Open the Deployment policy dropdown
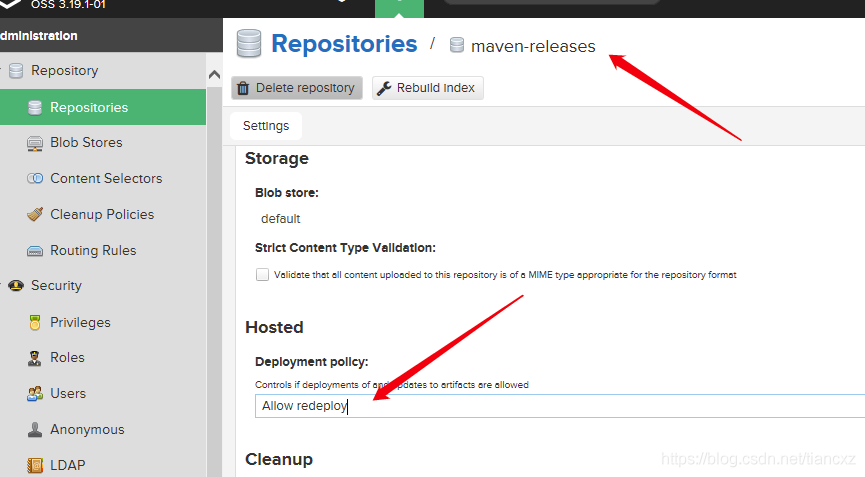 coord(559,406)
